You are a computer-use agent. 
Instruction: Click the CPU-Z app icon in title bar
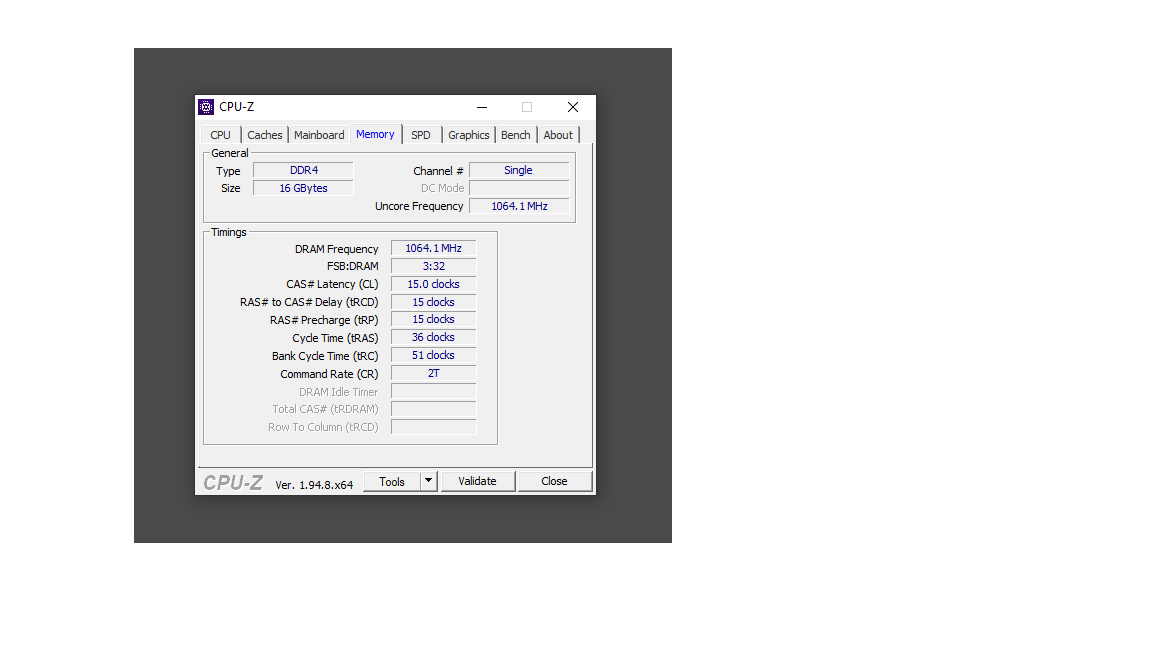coord(206,107)
